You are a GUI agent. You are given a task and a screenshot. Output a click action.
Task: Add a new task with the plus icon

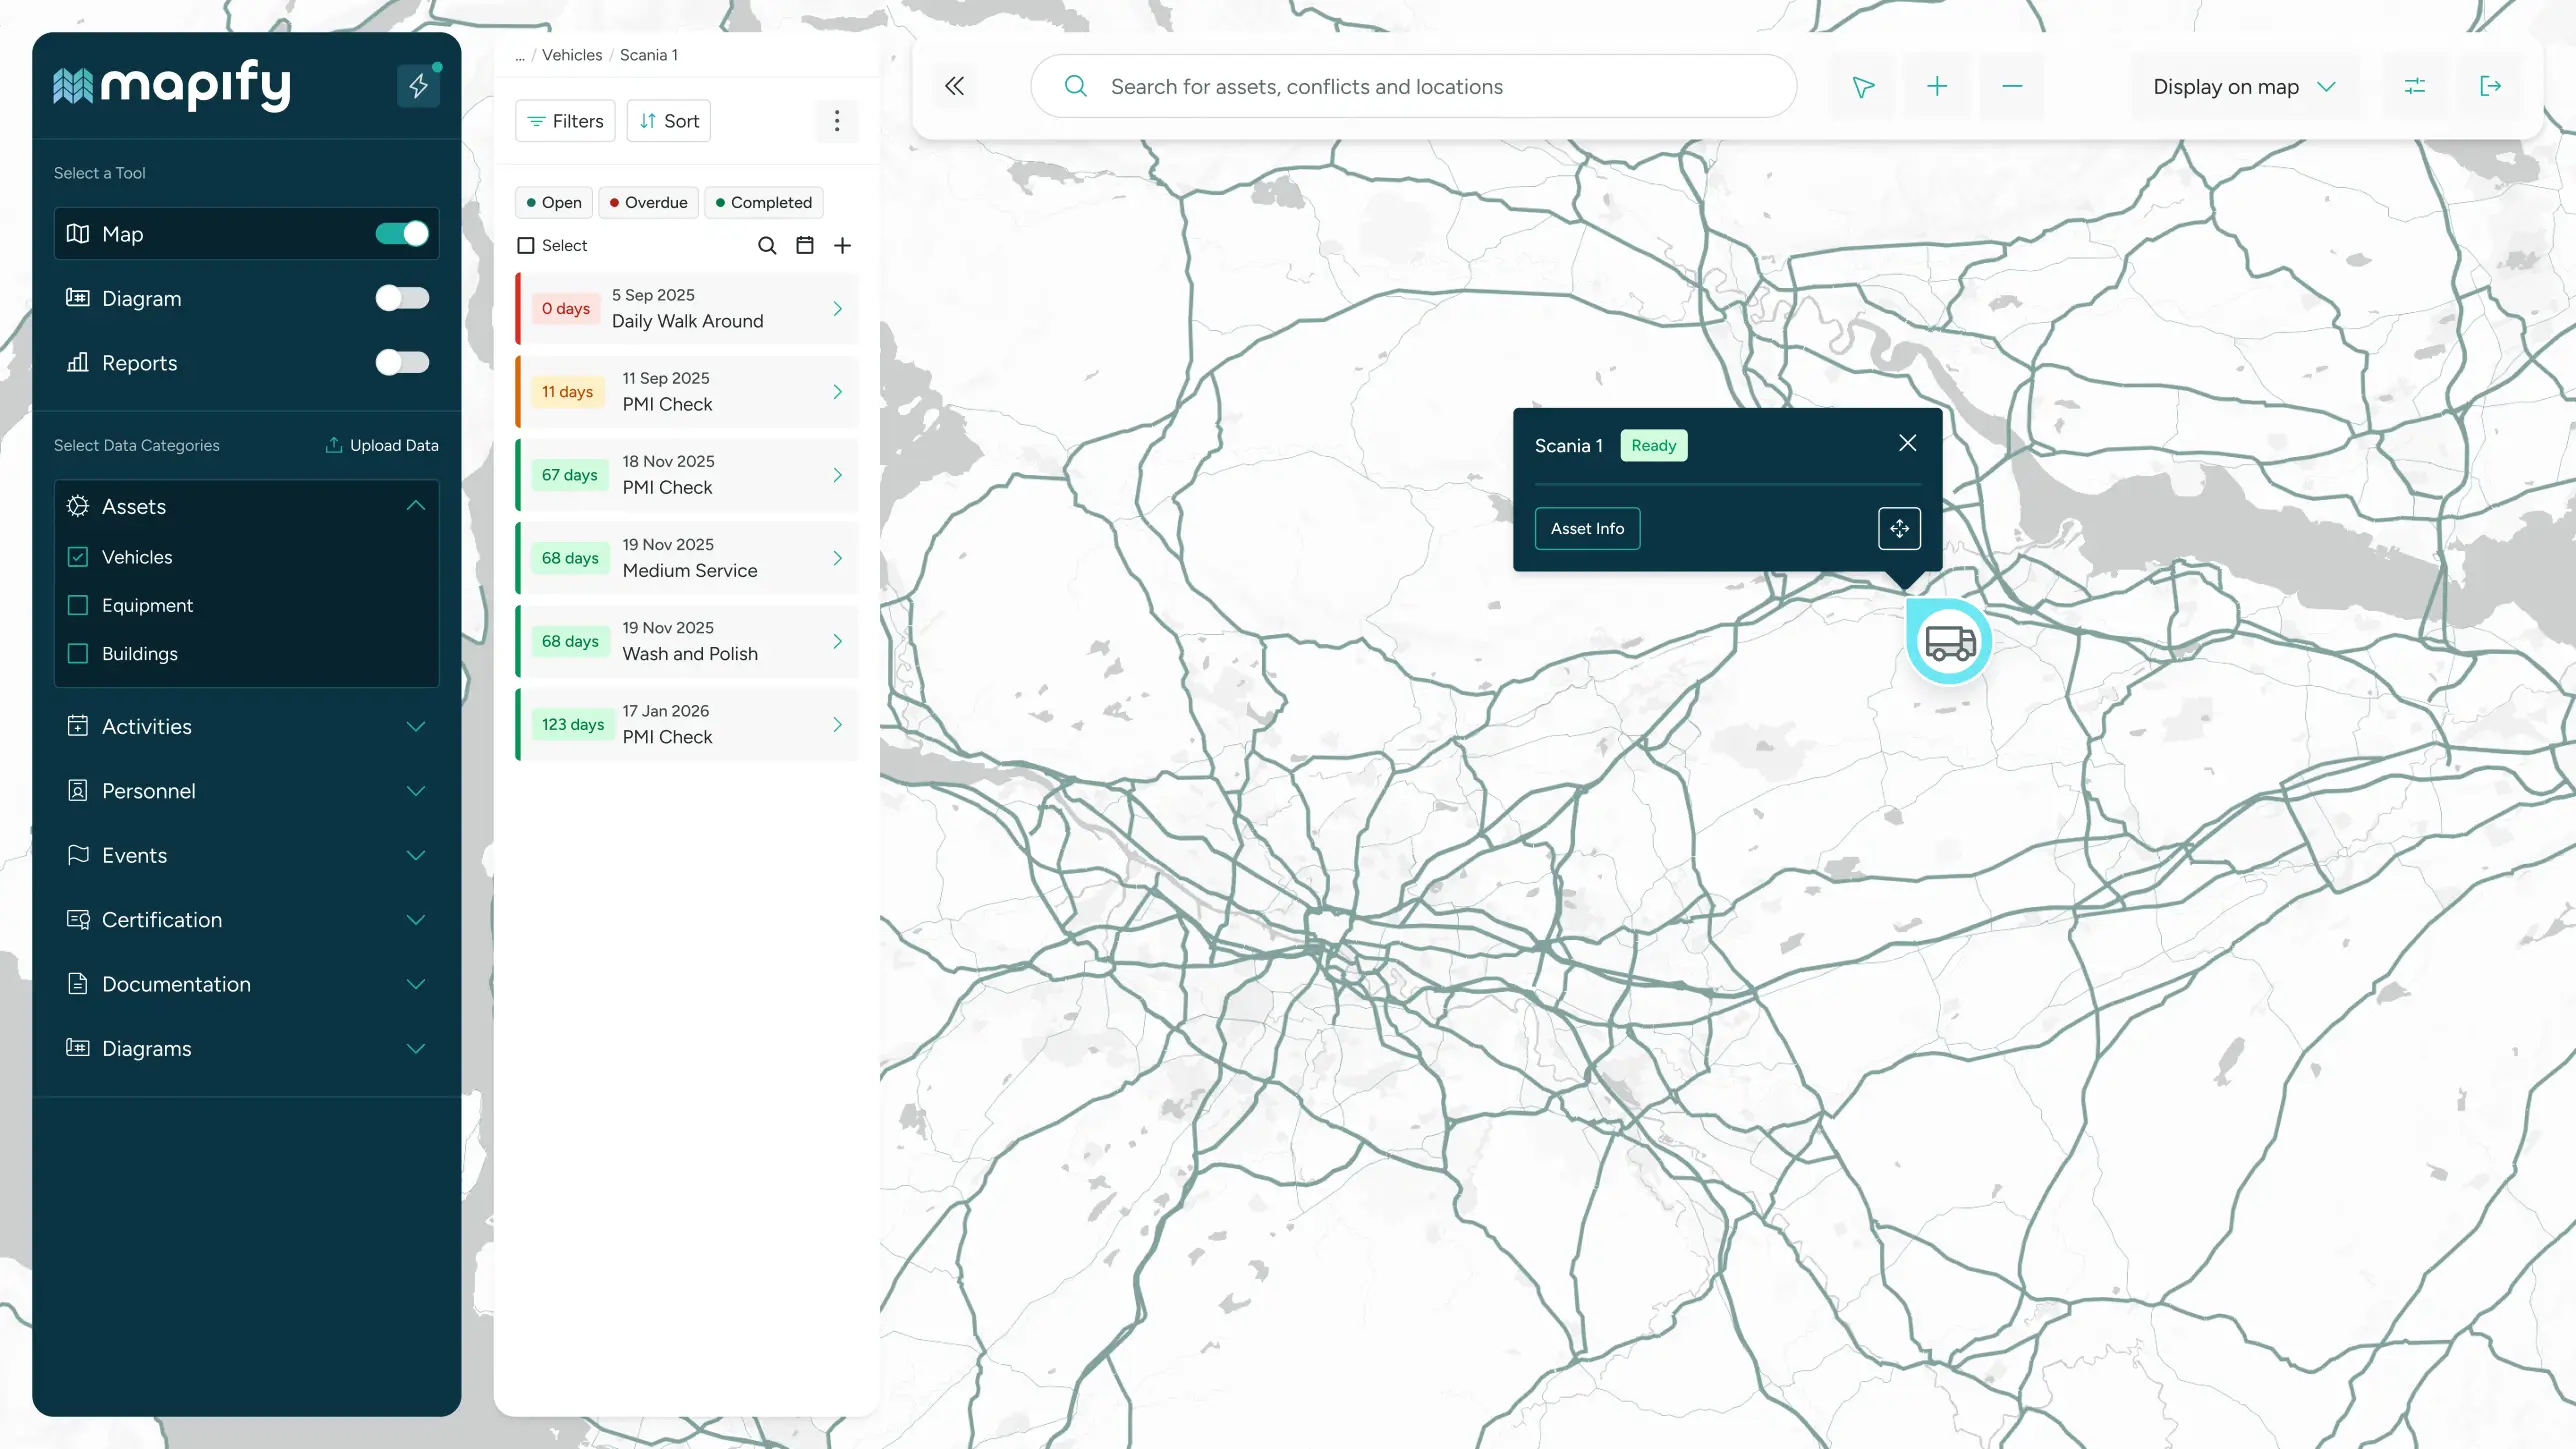(843, 245)
